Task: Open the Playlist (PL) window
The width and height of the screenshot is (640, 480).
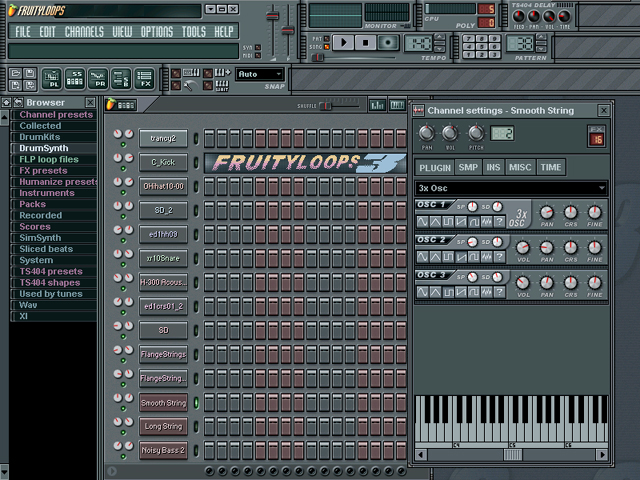Action: 52,78
